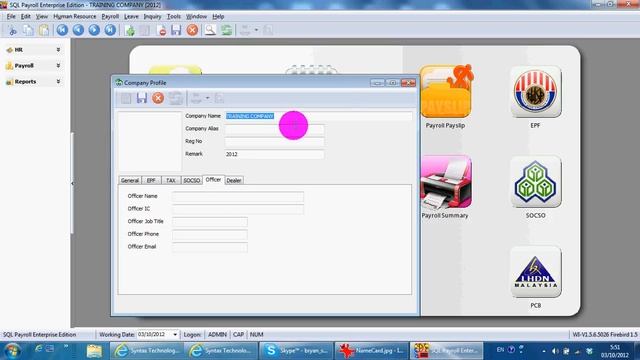Image resolution: width=640 pixels, height=360 pixels.
Task: Switch to the TAX tab
Action: 171,180
